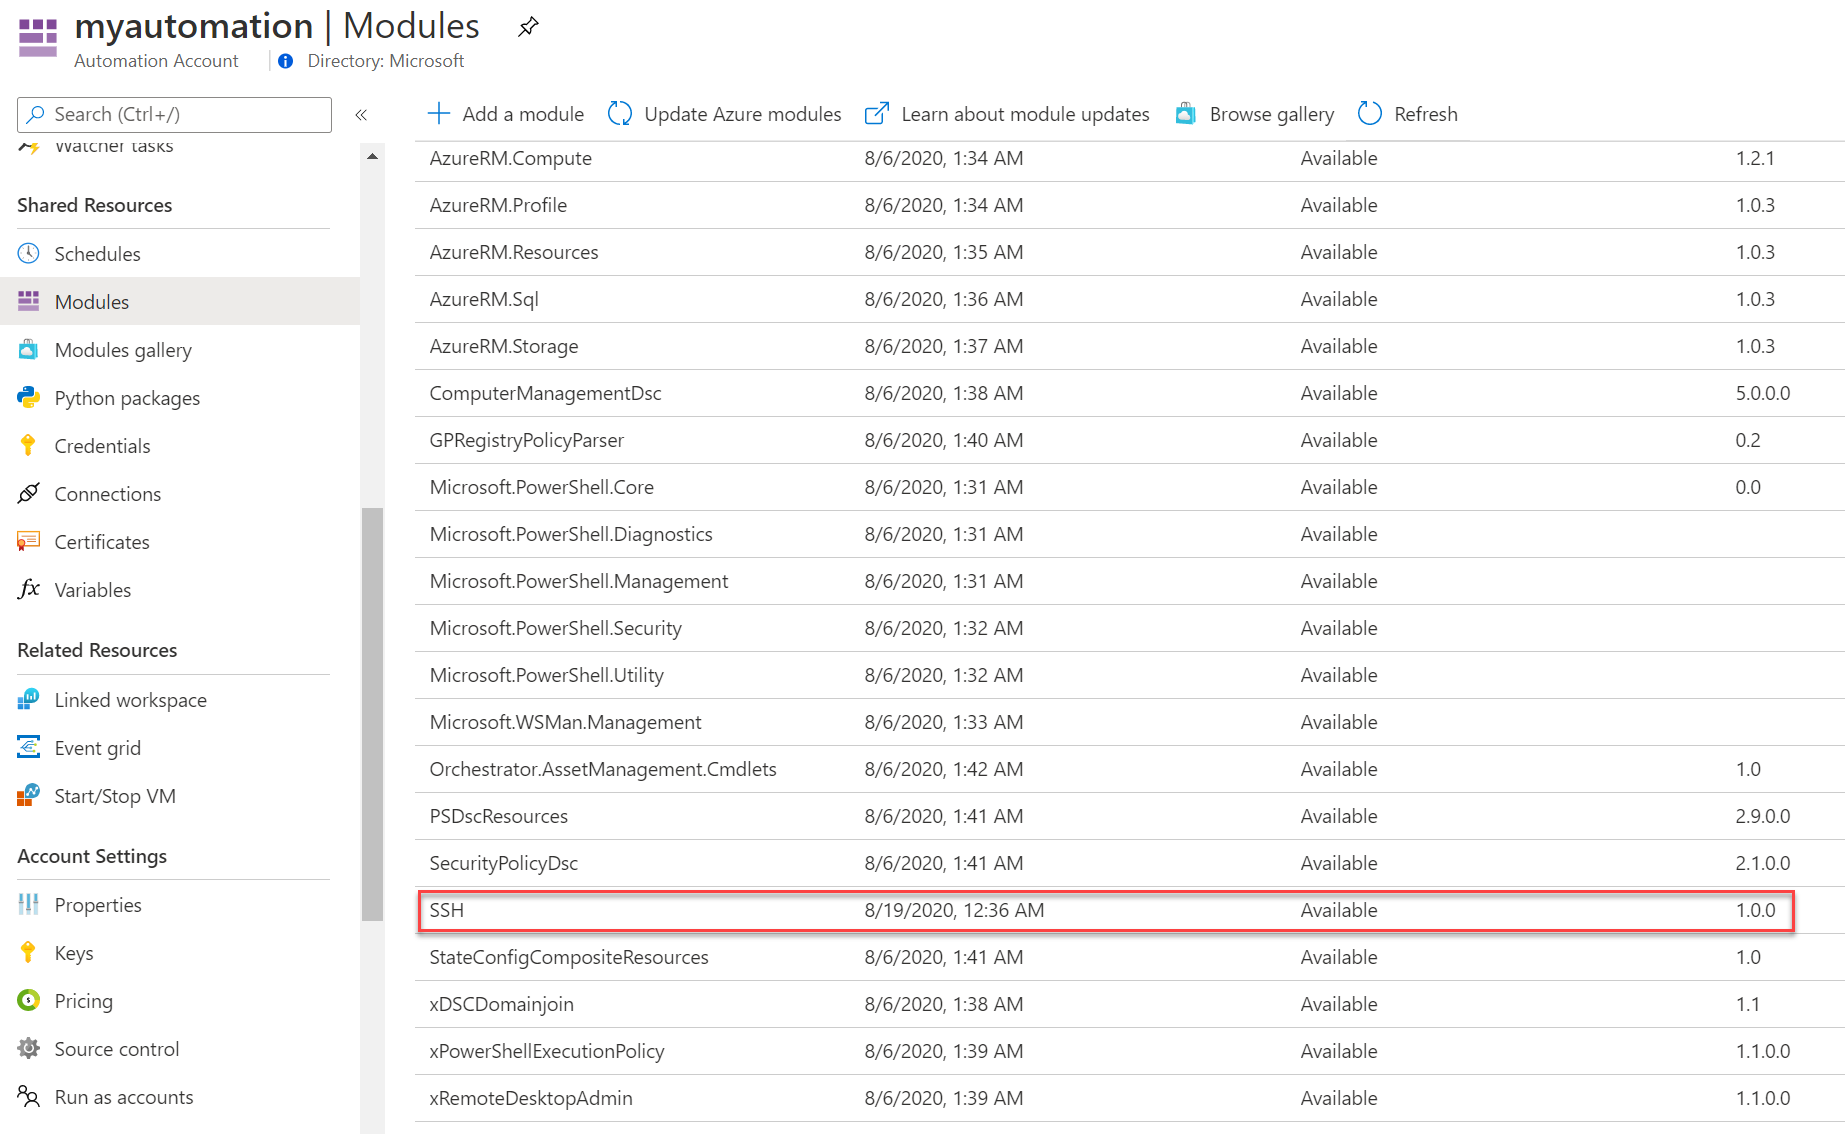Click the Run as accounts icon
Screen dimensions: 1845x1134
[29, 1096]
